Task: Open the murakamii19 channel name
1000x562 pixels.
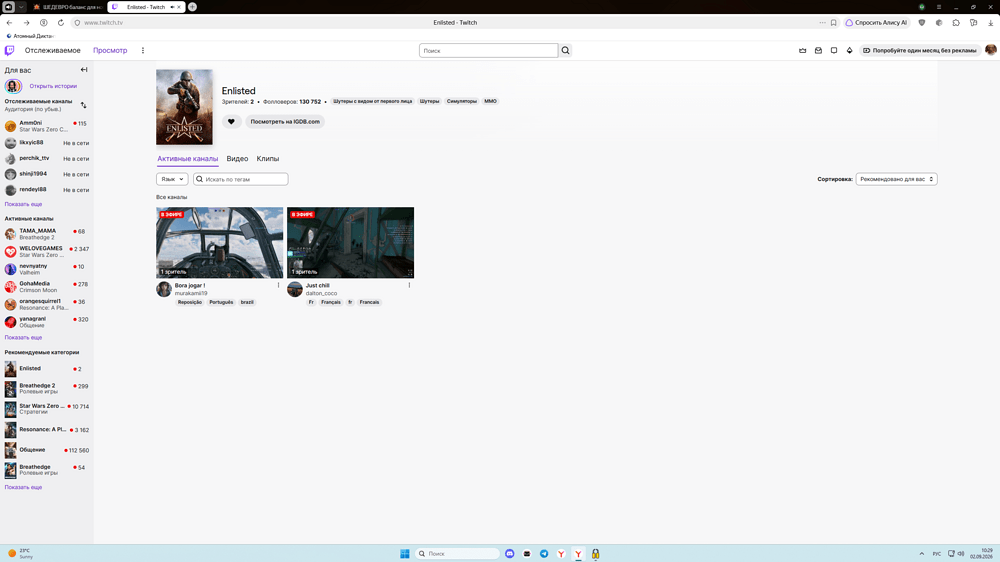Action: 191,293
